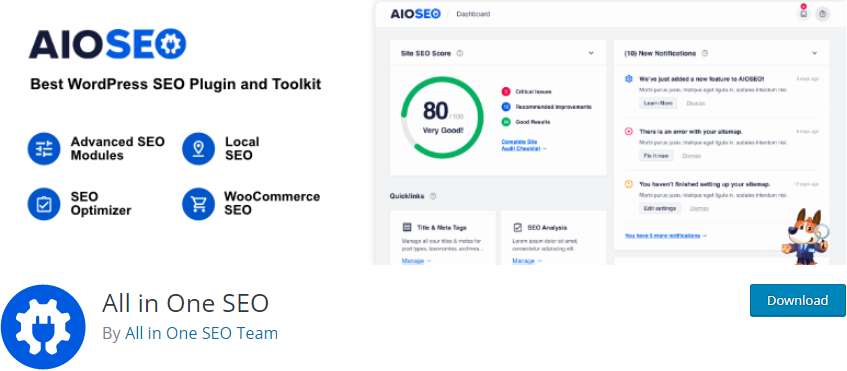
Task: Click the 80/100 SEO score circle
Action: point(442,117)
